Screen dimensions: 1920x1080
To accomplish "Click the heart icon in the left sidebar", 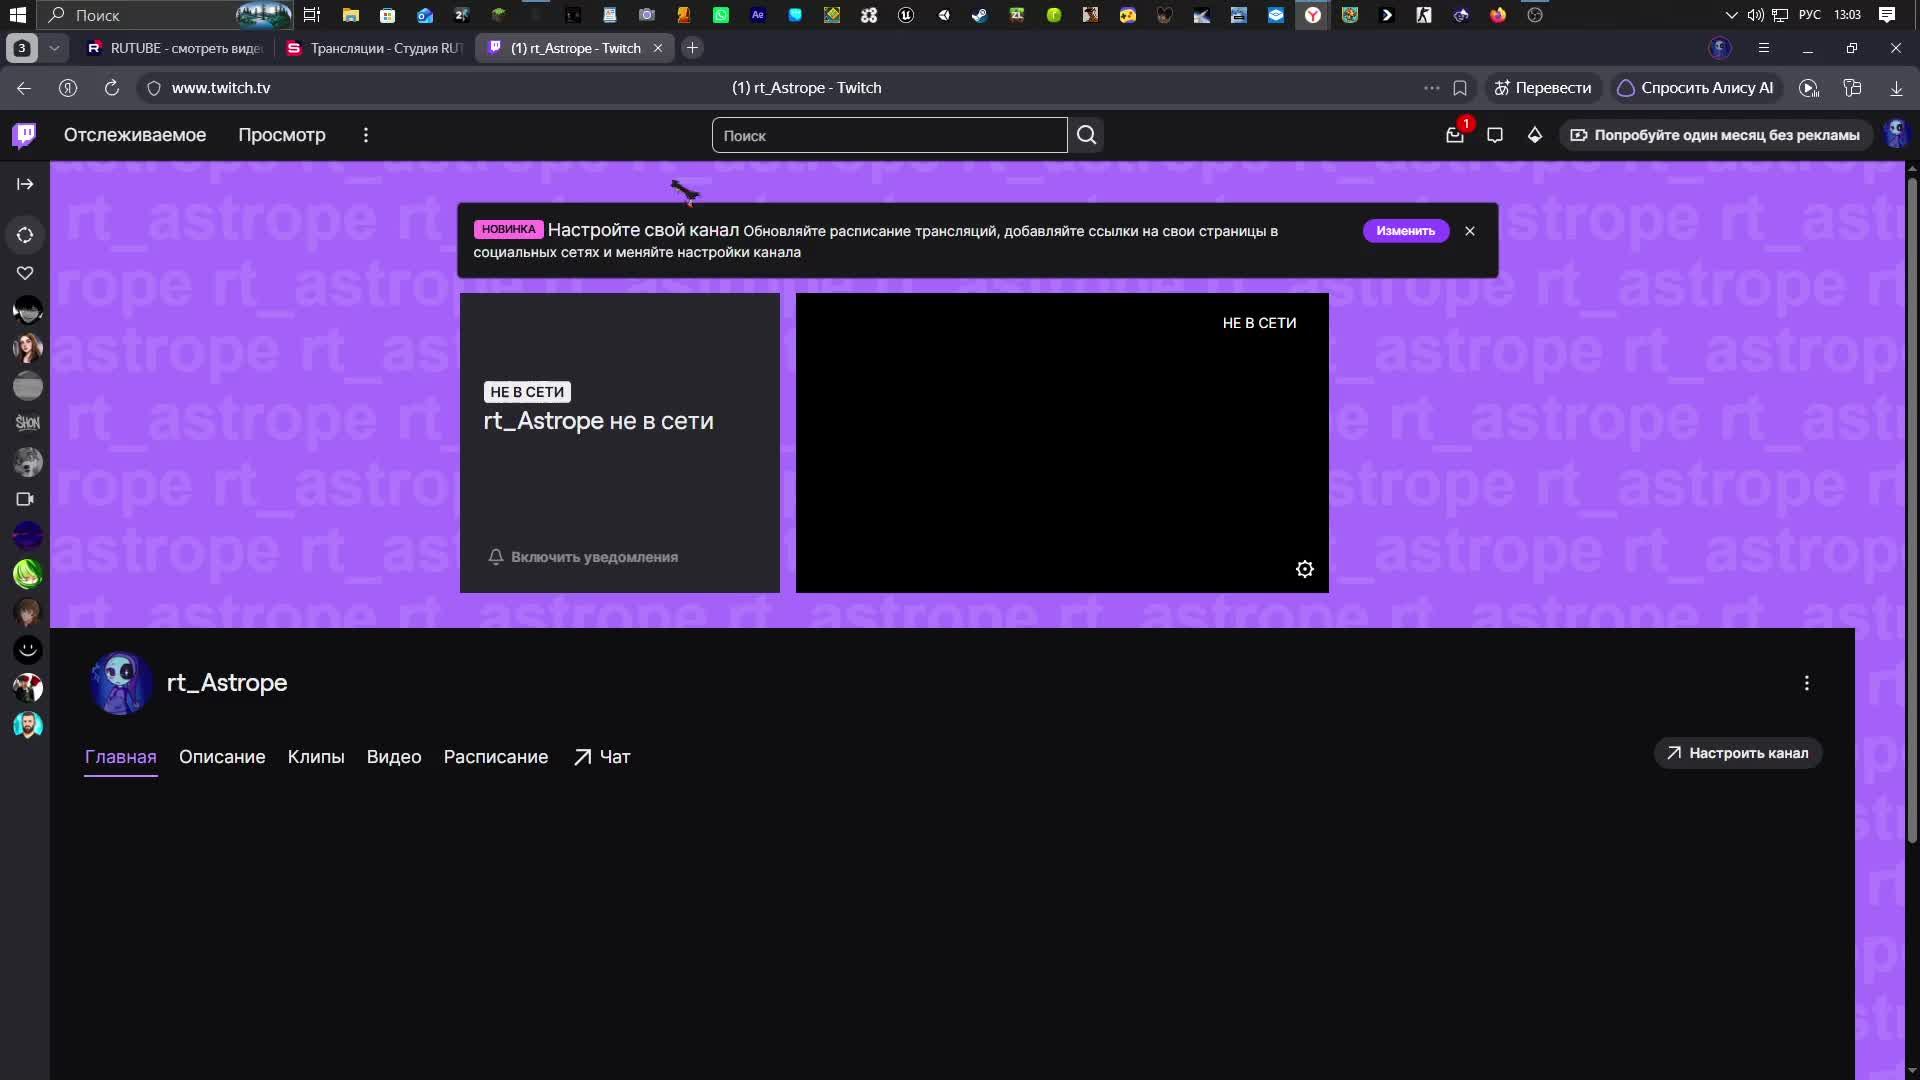I will click(x=26, y=273).
